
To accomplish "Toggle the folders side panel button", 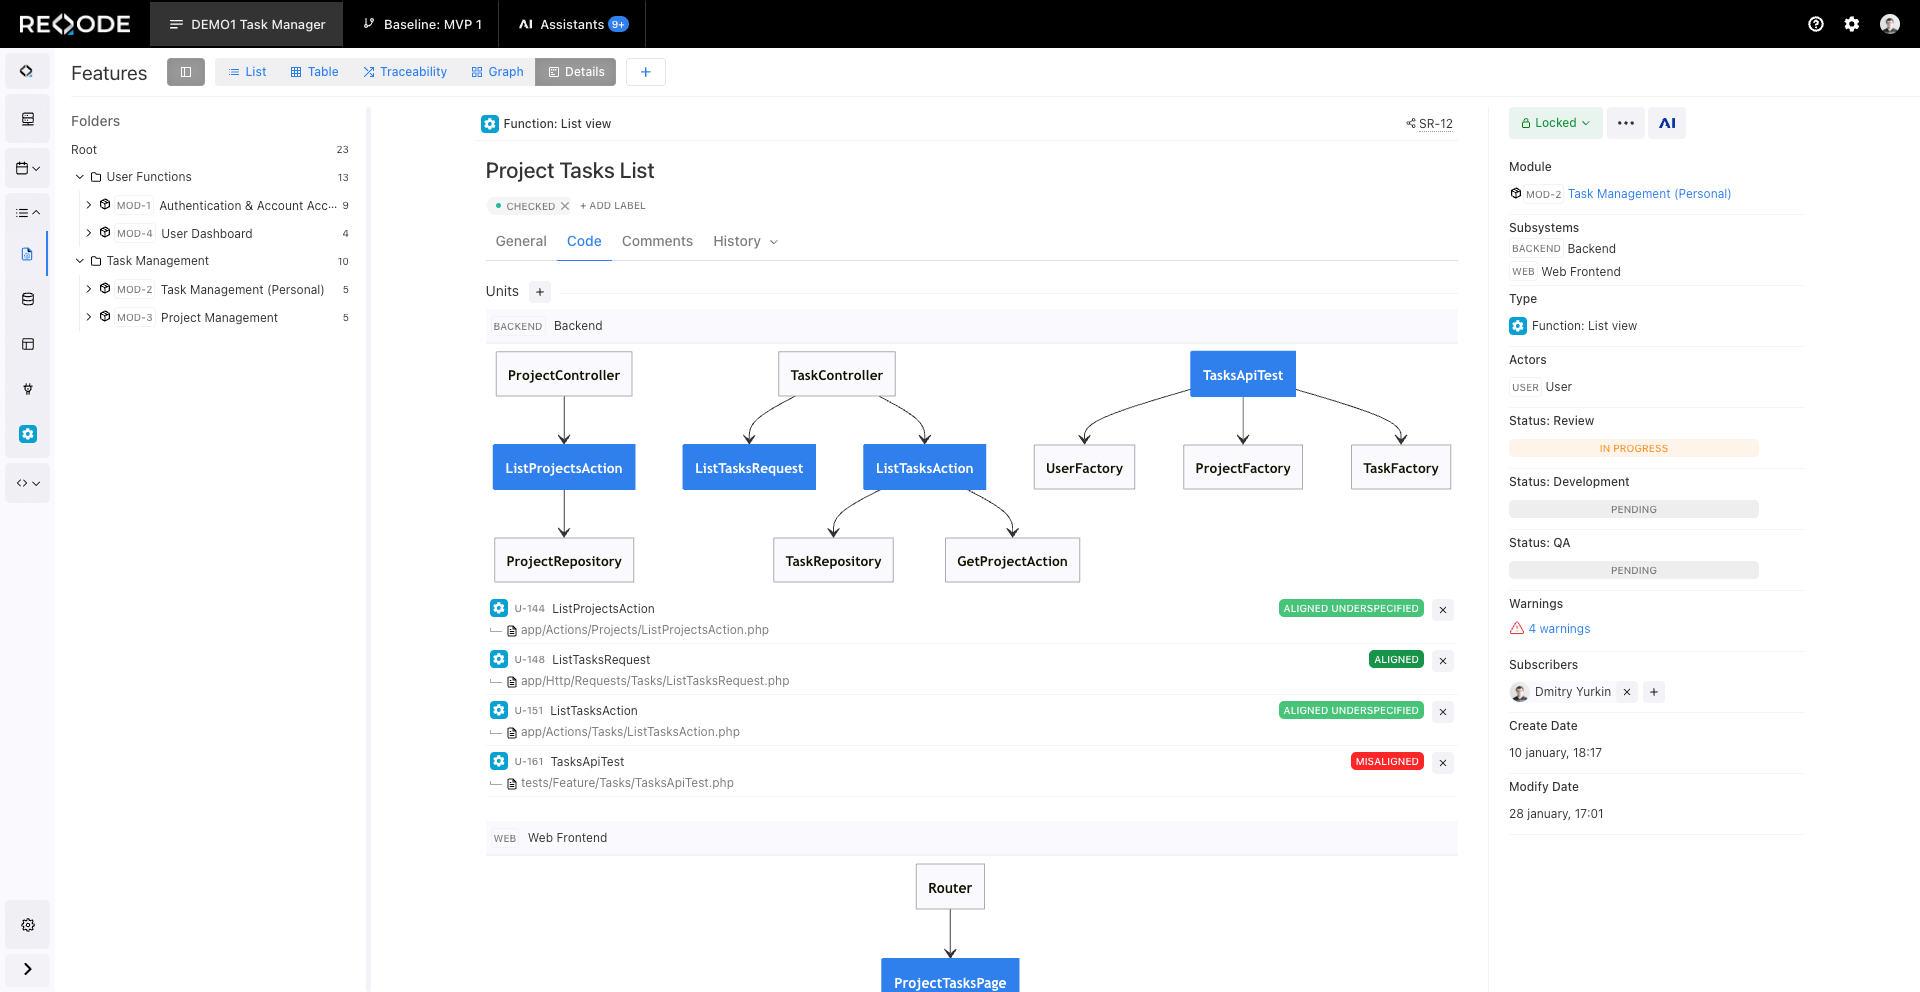I will pos(186,72).
